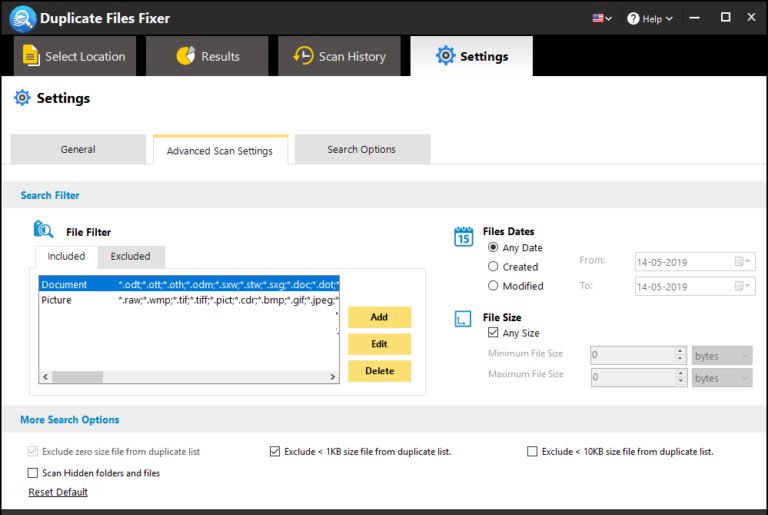This screenshot has height=515, width=768.
Task: Click the Files Dates calendar icon
Action: tap(463, 237)
